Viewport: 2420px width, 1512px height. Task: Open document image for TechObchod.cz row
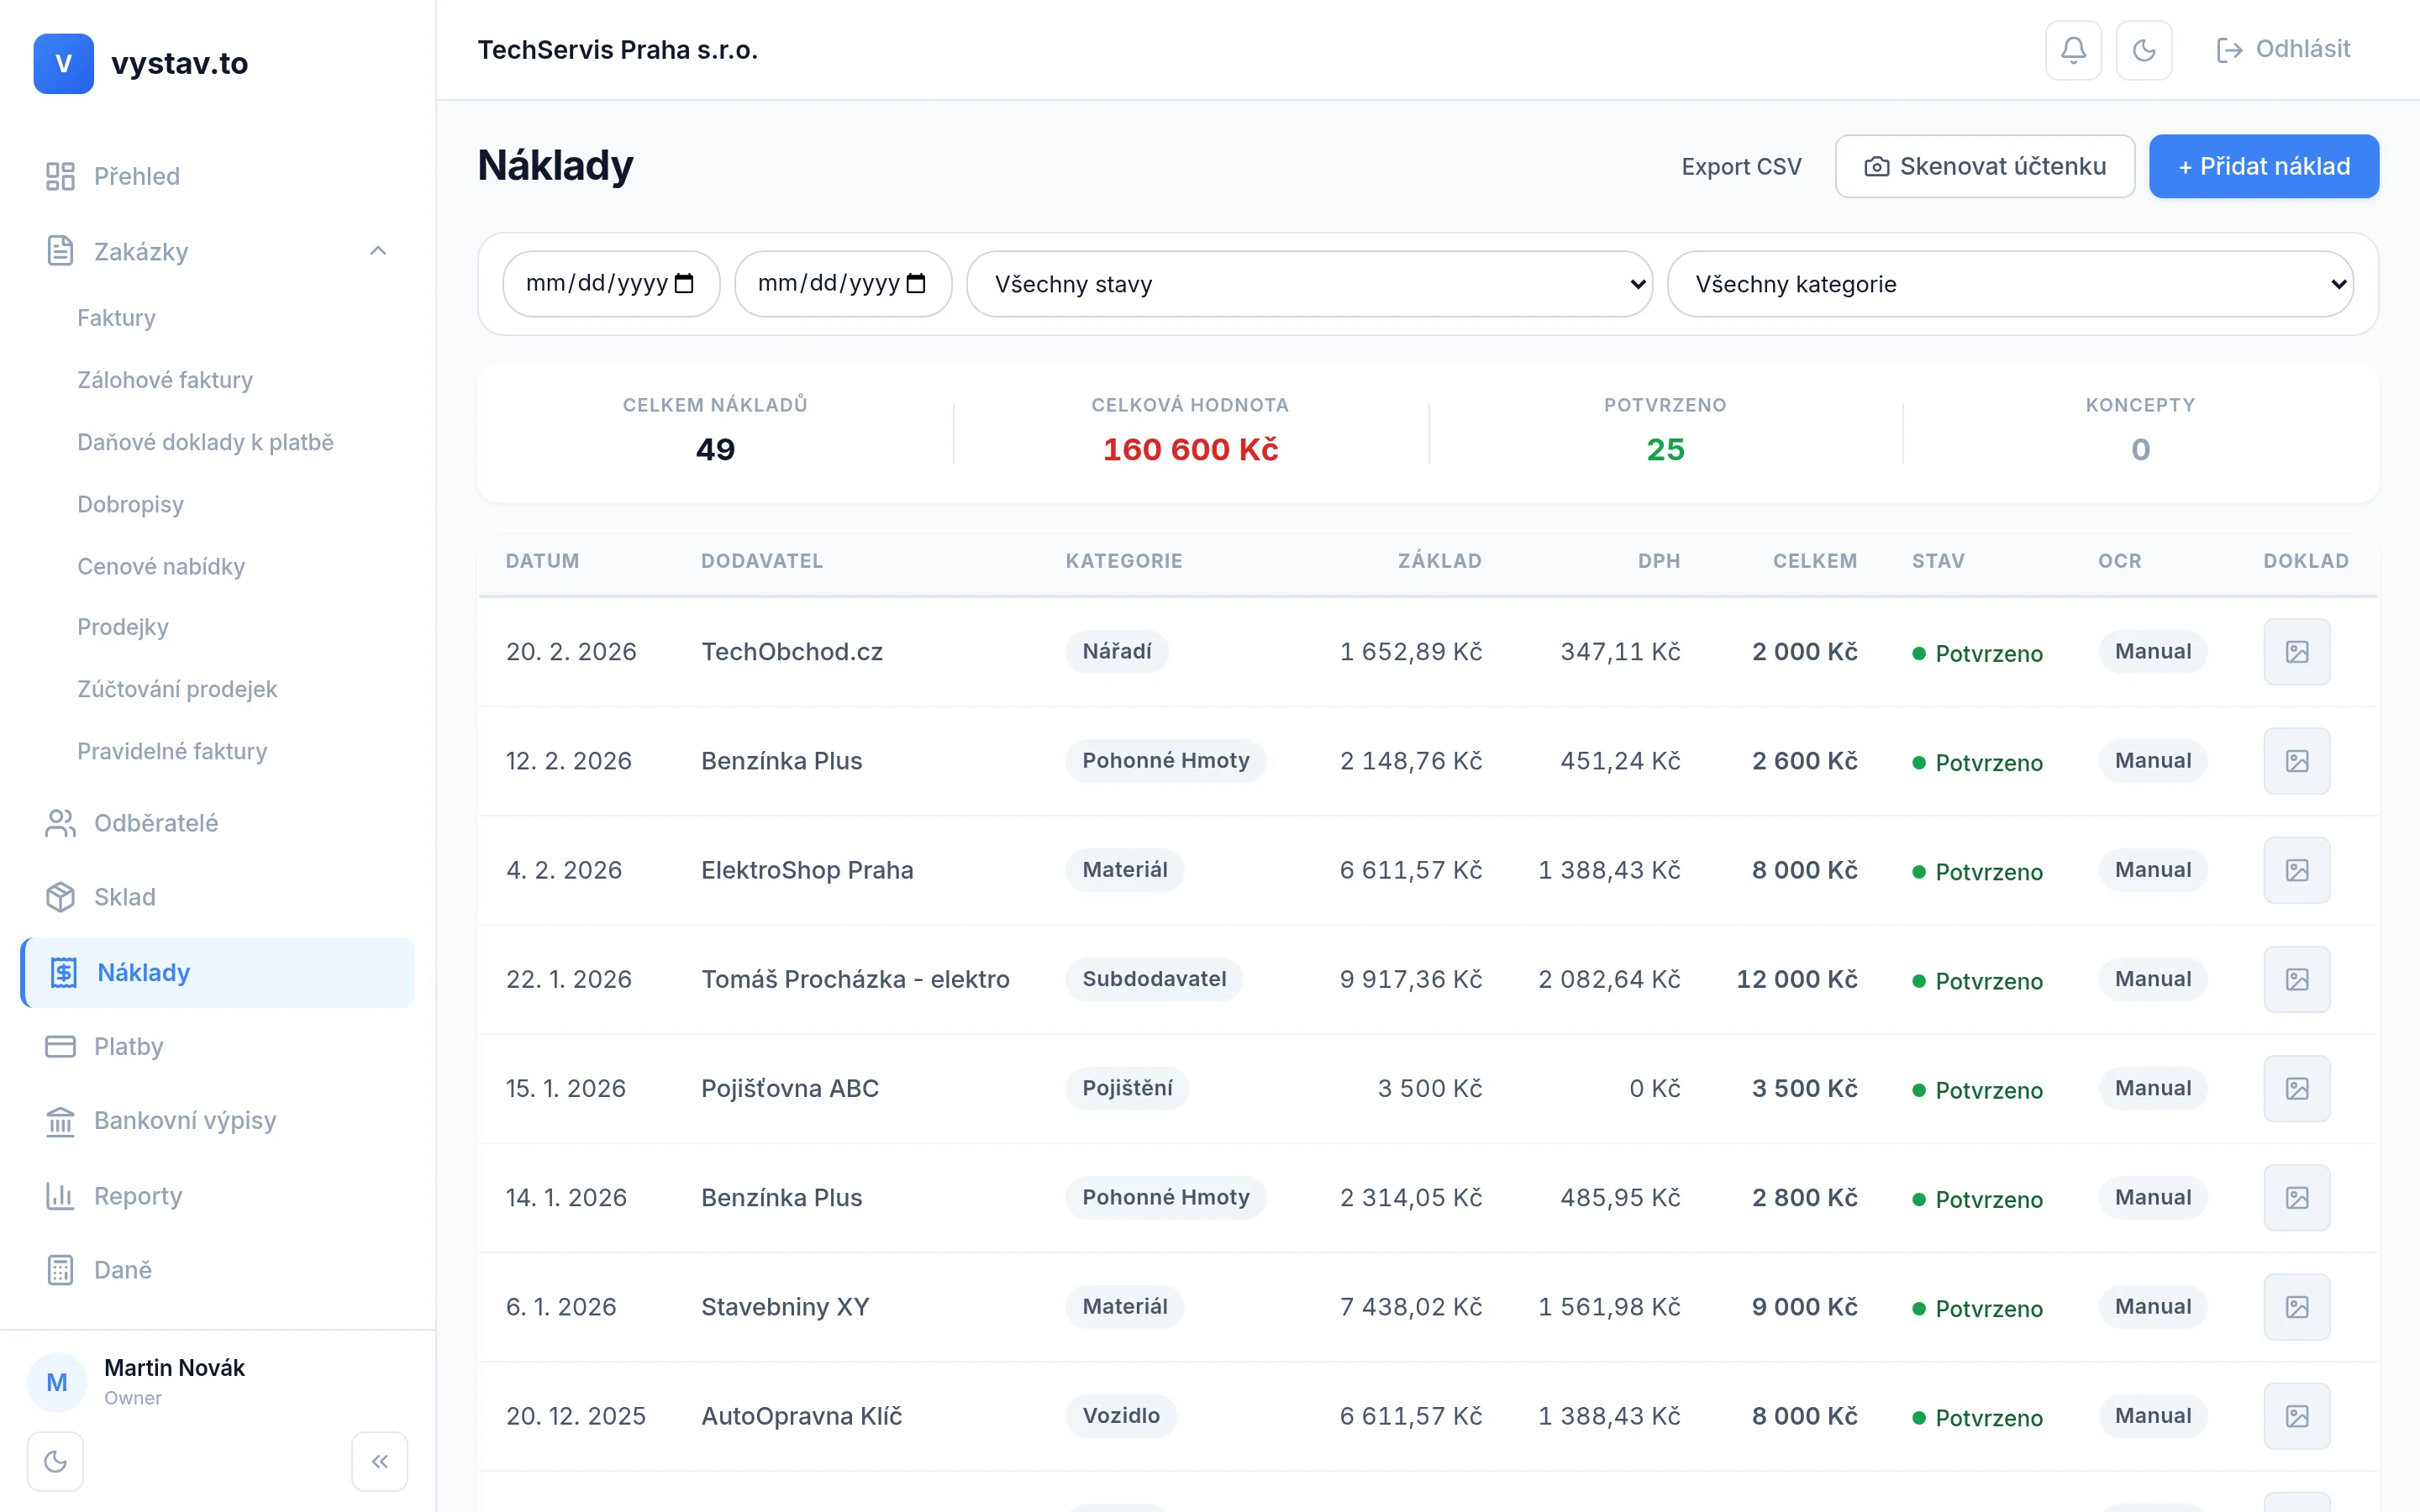[x=2296, y=652]
